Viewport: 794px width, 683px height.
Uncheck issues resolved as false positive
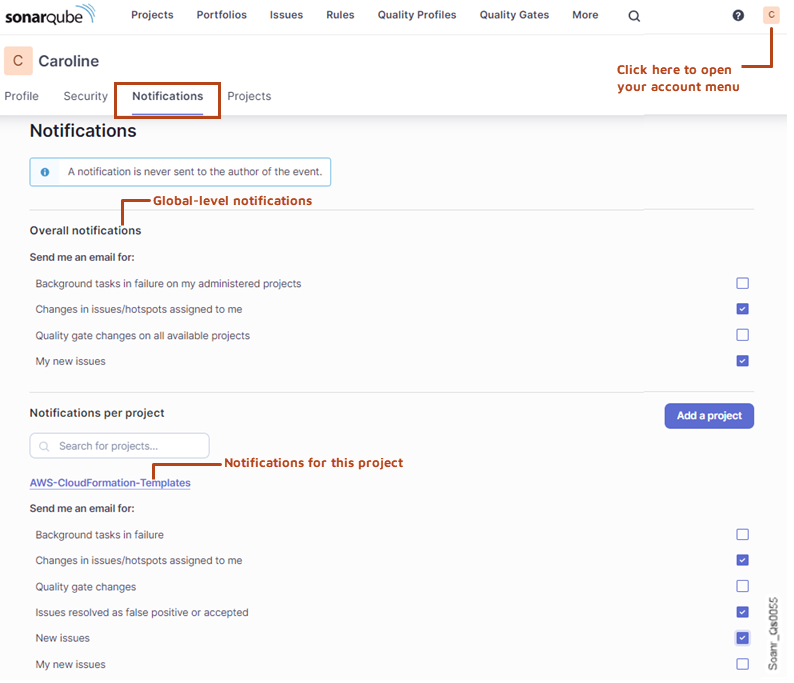pos(742,612)
